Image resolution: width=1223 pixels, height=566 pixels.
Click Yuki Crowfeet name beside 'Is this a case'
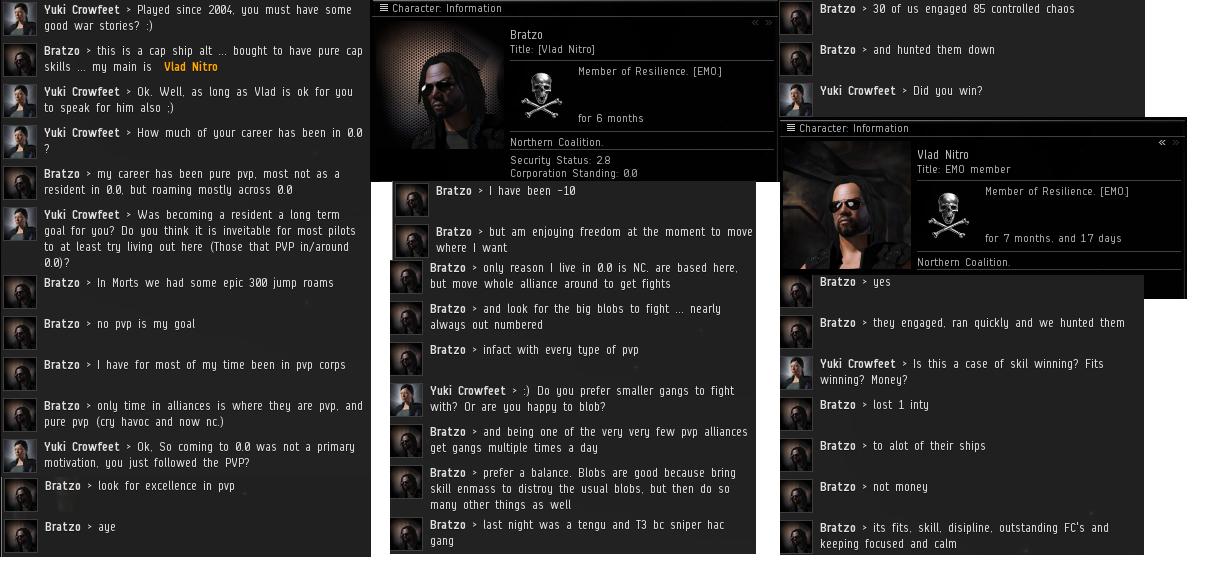coord(858,364)
